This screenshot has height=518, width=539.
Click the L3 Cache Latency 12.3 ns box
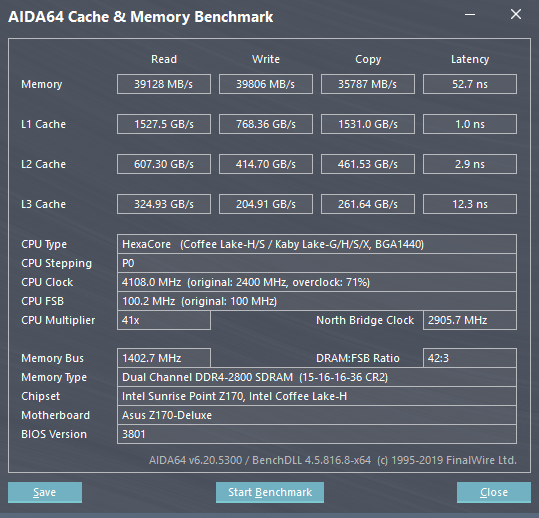[x=470, y=204]
